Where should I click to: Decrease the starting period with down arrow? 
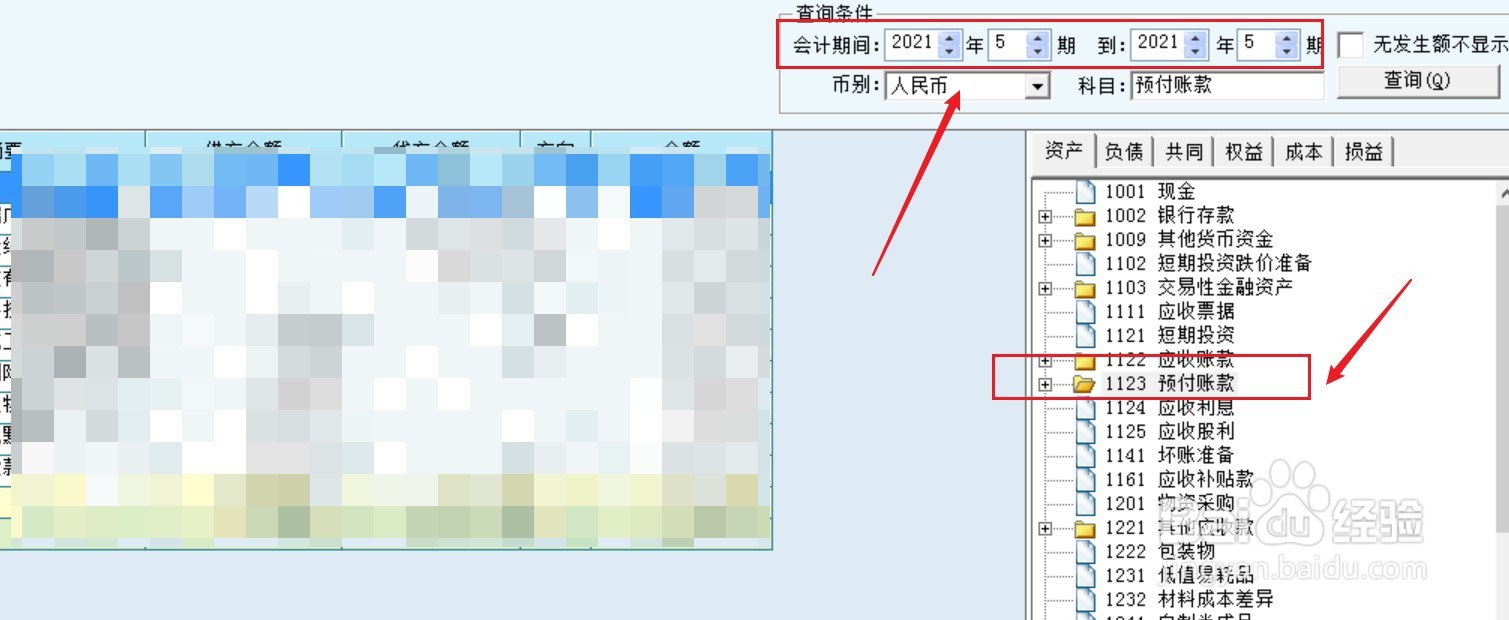1038,51
